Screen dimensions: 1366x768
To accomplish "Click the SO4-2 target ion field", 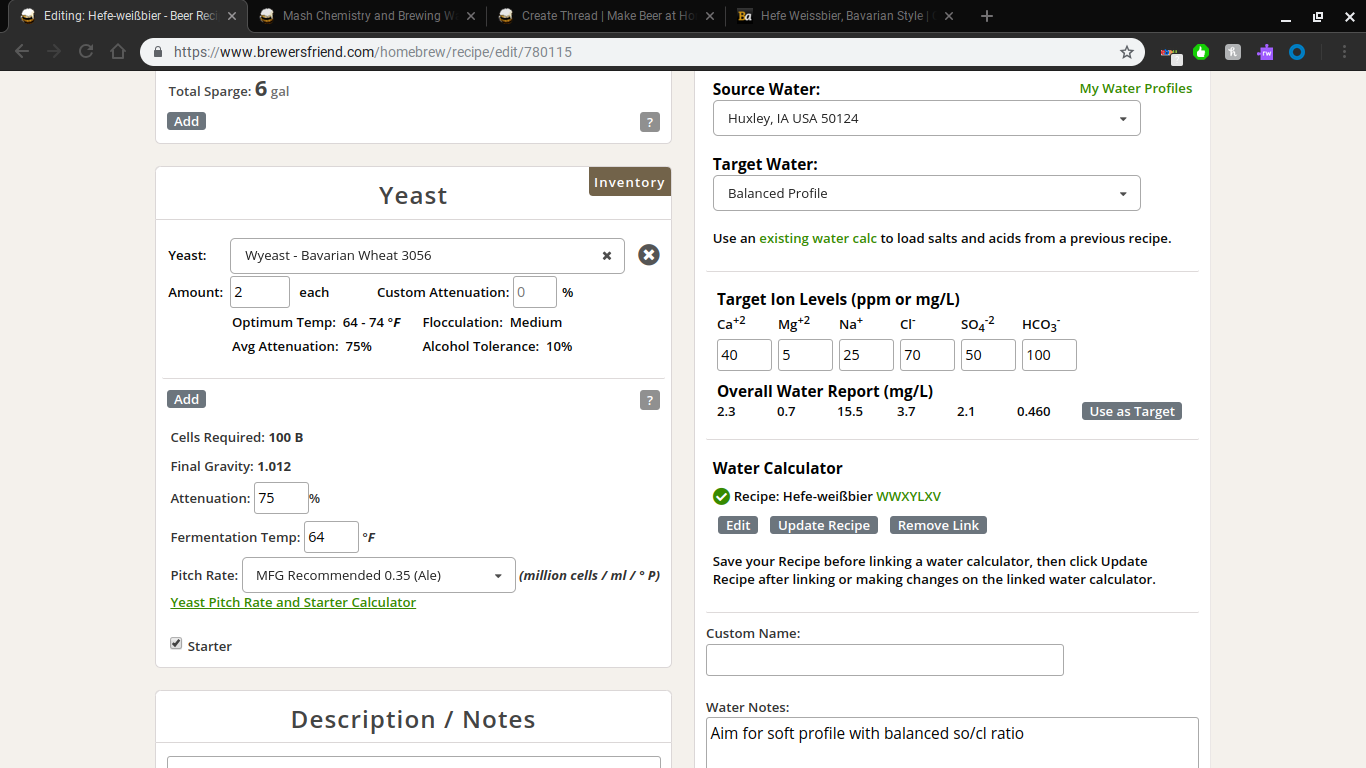I will point(988,355).
